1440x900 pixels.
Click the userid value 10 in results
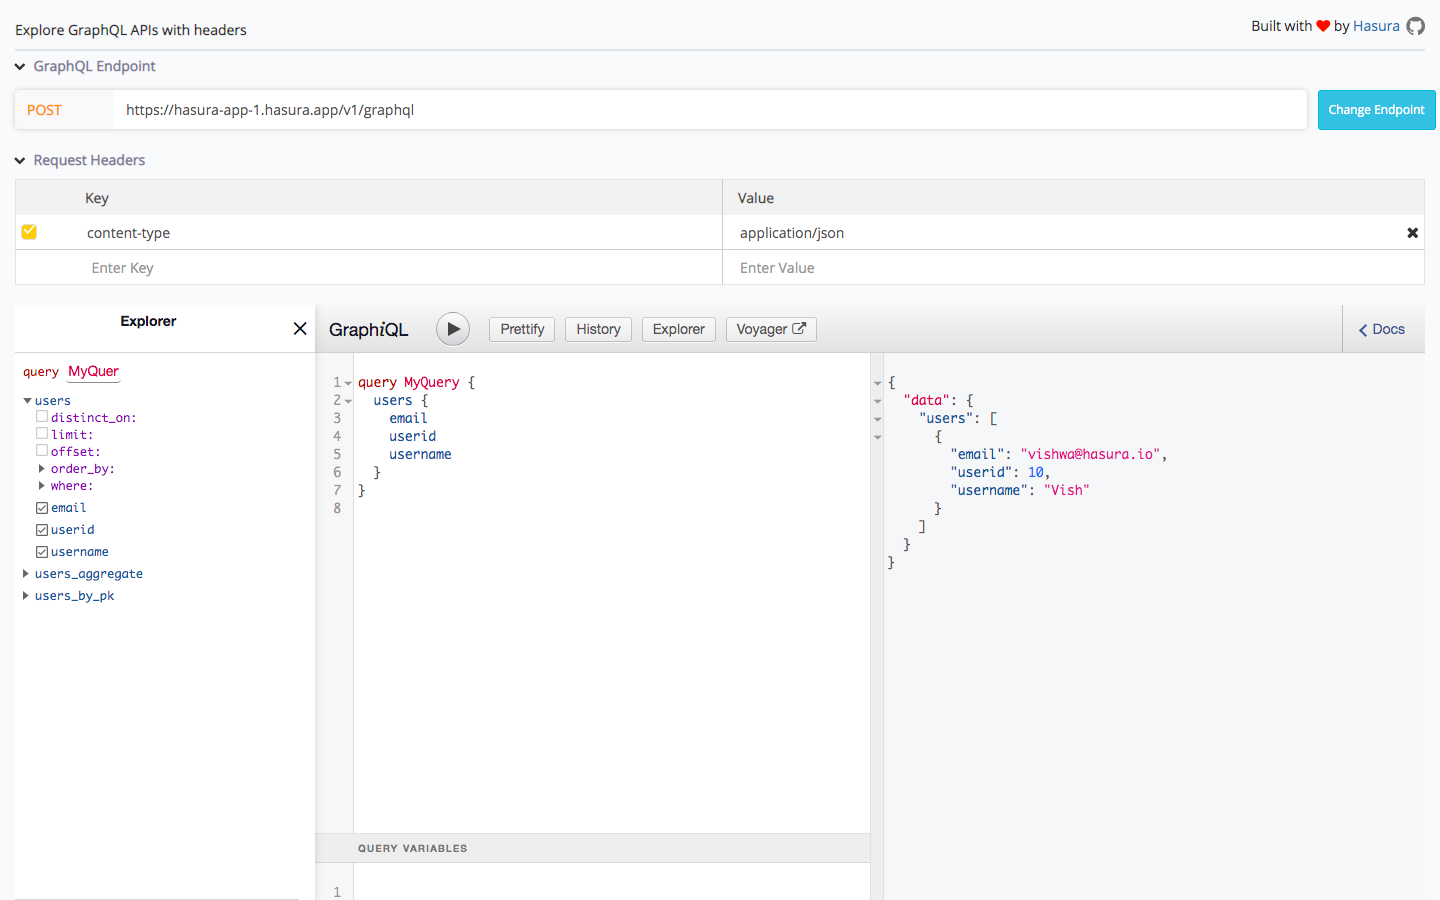pyautogui.click(x=1035, y=472)
